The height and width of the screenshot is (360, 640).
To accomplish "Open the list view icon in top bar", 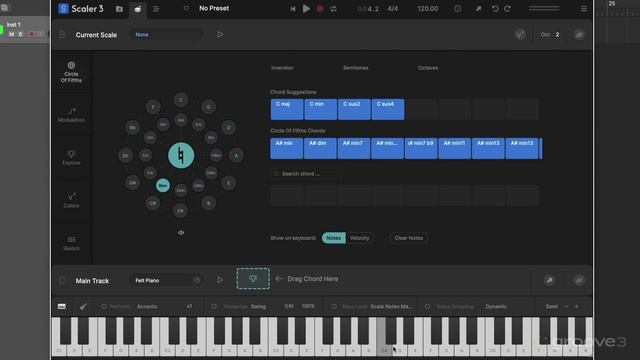I will coord(156,9).
